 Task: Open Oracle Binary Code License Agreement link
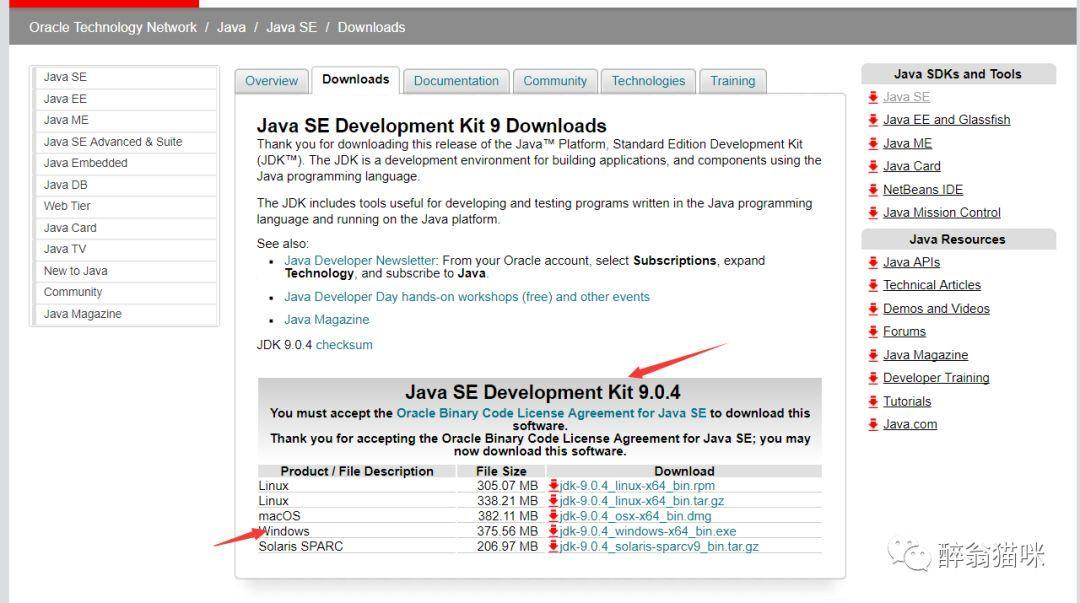551,413
